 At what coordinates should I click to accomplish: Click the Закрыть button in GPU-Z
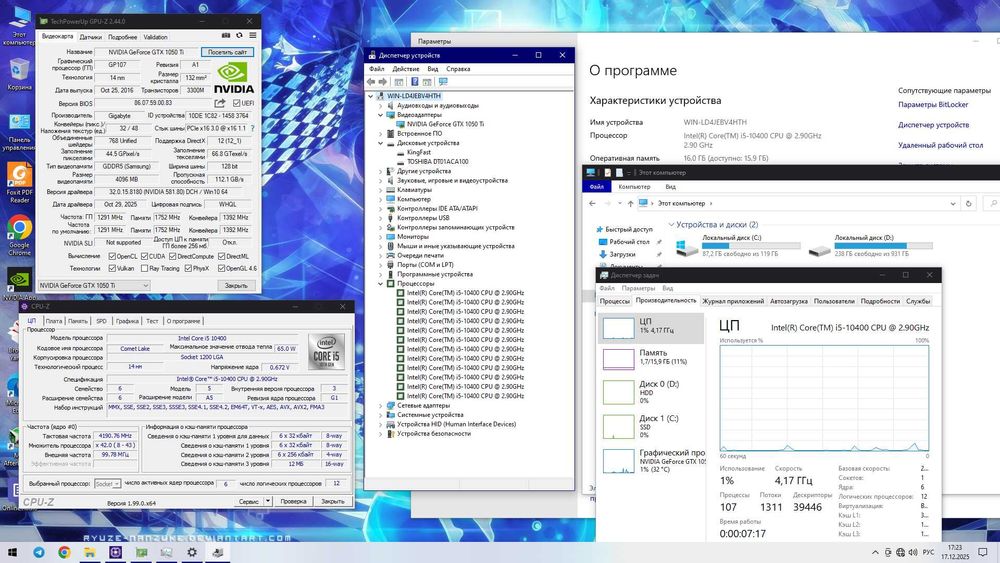point(236,286)
